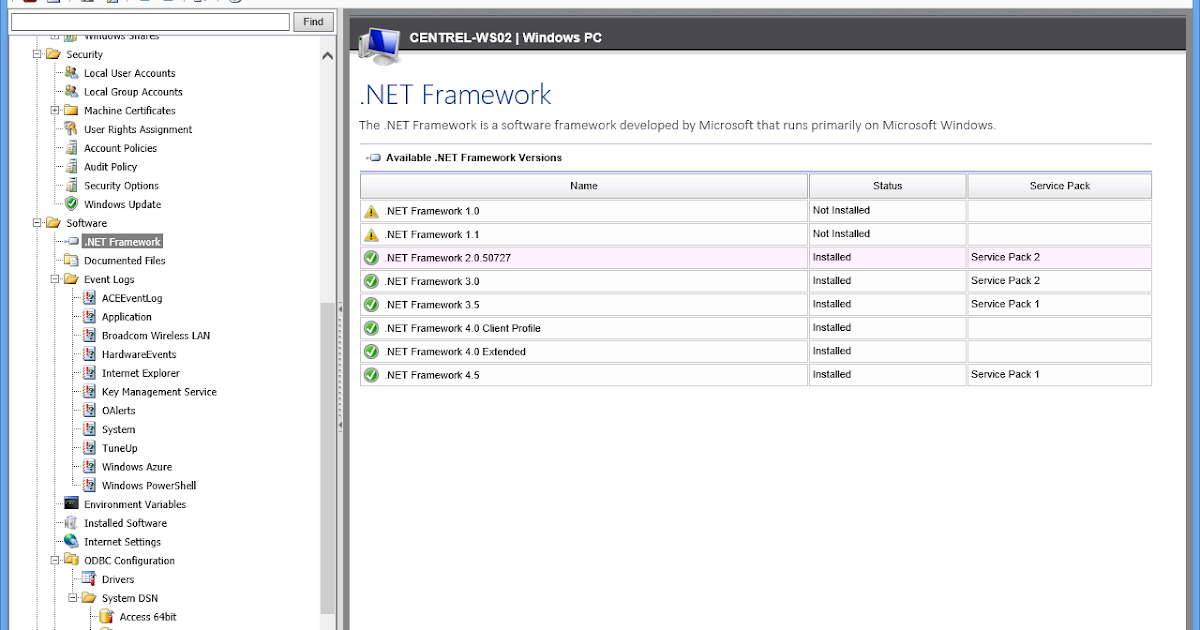Click the '.NET Framework 3.0' name cell

(x=584, y=281)
